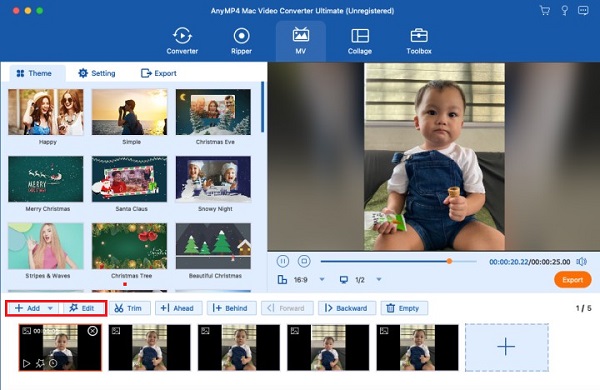Expand the 1/2 display dropdown
The image size is (600, 390).
coord(379,279)
